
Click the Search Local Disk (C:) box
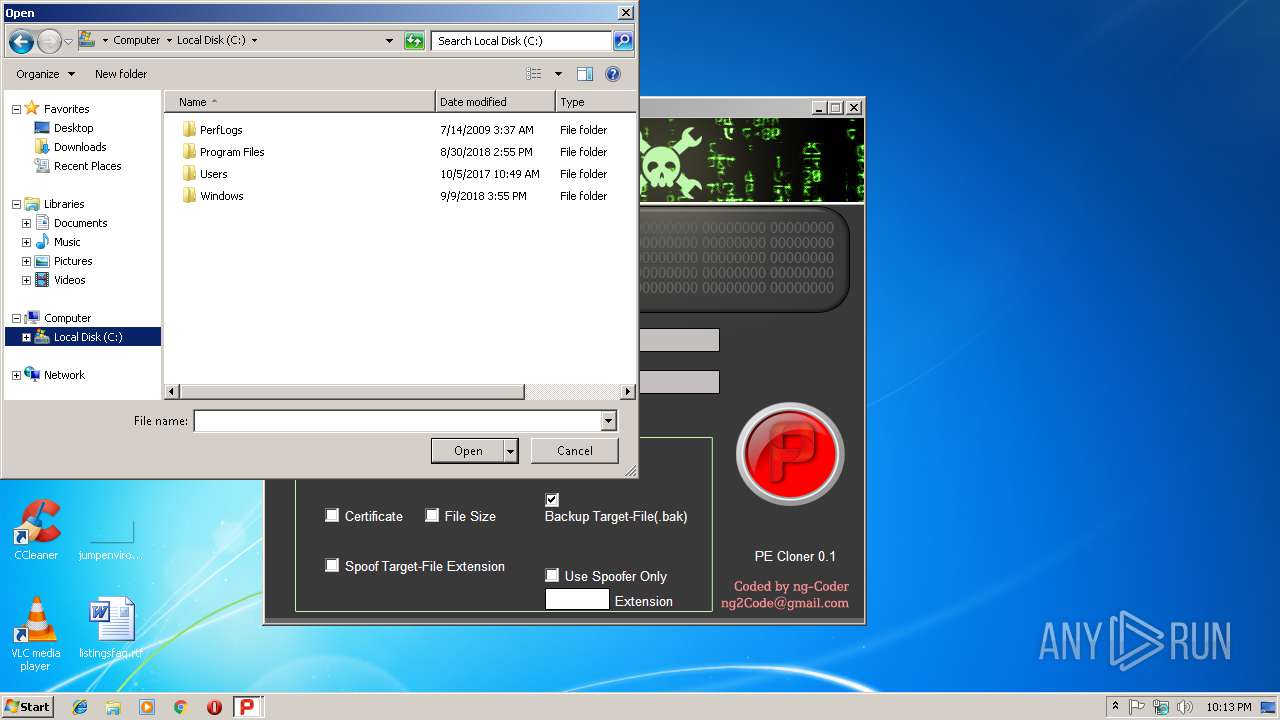pyautogui.click(x=521, y=41)
